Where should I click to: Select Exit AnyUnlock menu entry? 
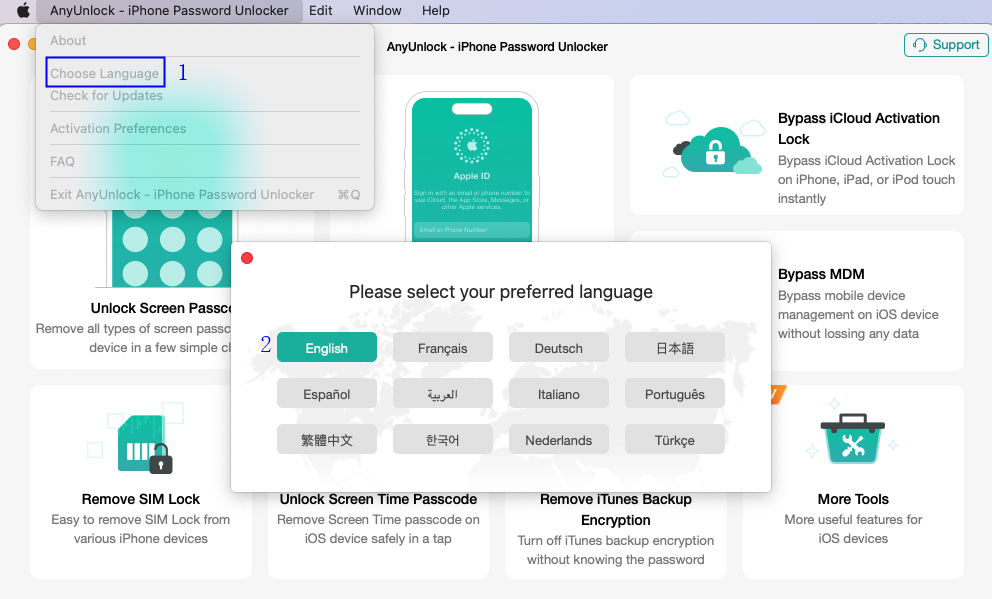click(x=205, y=195)
